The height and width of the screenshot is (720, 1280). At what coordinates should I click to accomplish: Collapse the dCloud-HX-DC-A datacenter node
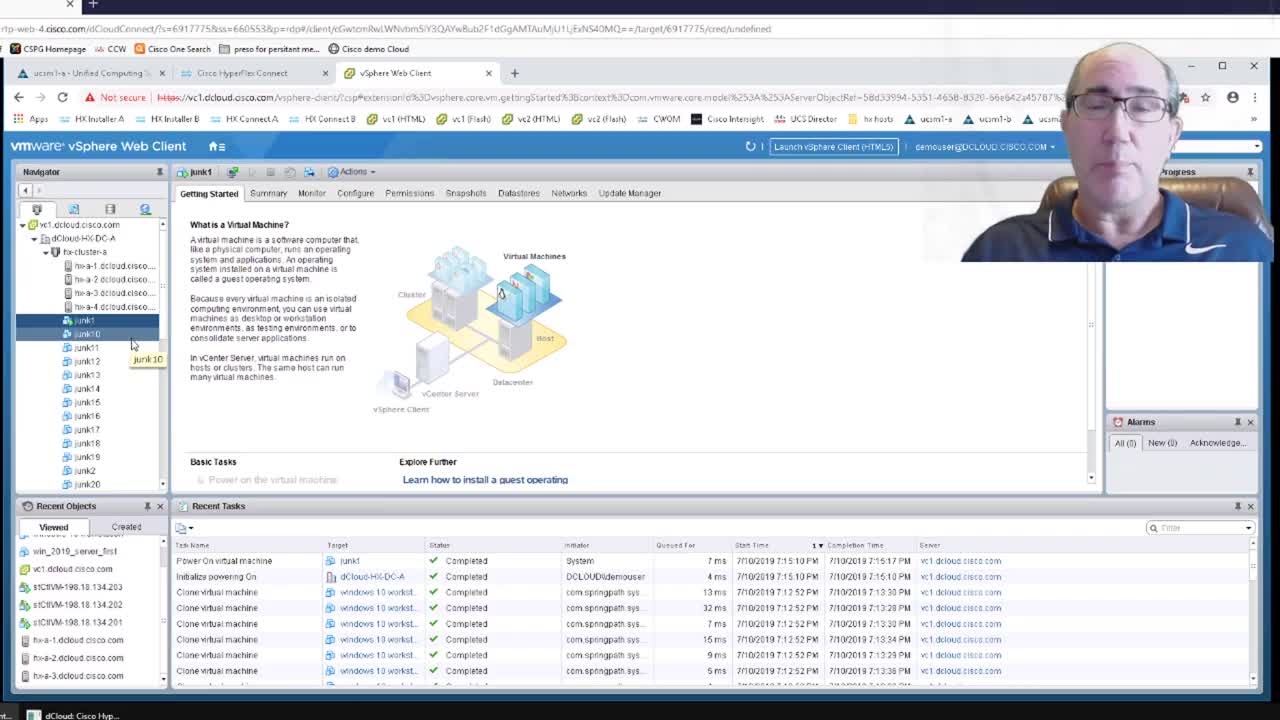click(34, 239)
